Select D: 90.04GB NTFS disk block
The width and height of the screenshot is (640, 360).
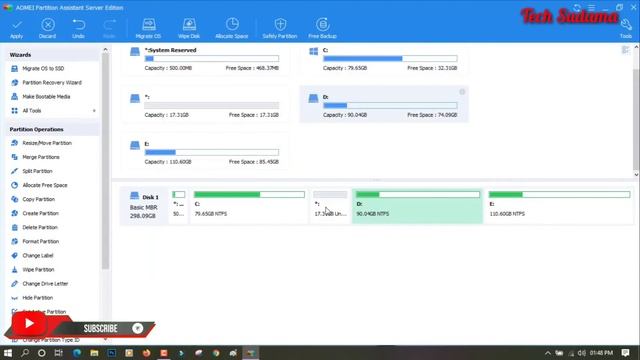pos(417,206)
